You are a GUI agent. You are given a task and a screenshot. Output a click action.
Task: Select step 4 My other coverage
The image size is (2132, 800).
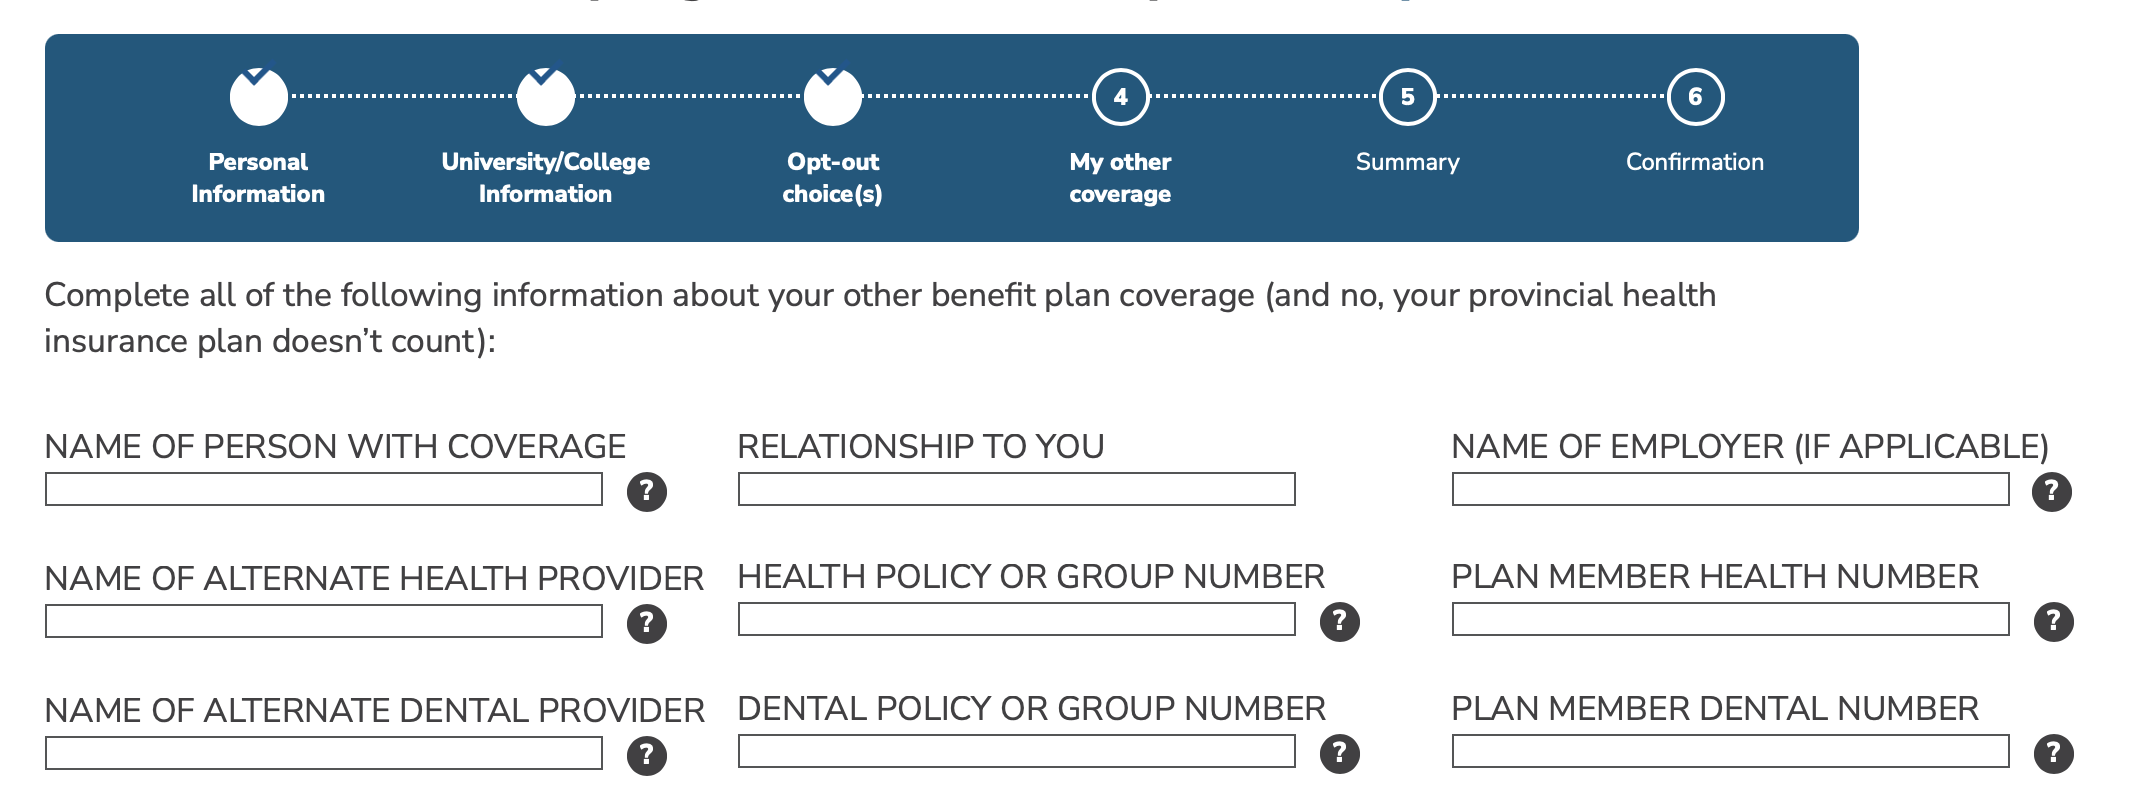click(1120, 97)
